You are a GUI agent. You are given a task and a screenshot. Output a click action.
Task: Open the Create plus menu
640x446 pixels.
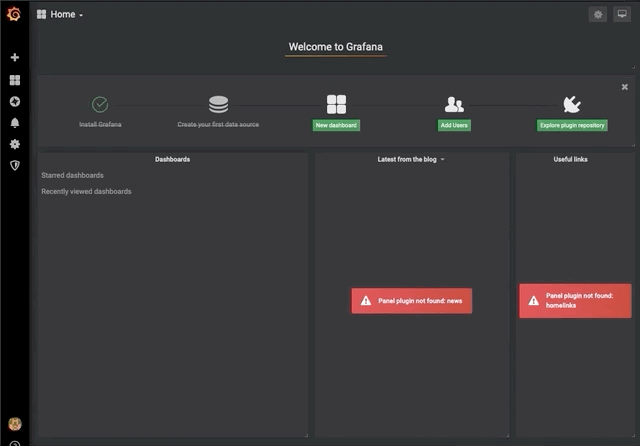point(15,58)
